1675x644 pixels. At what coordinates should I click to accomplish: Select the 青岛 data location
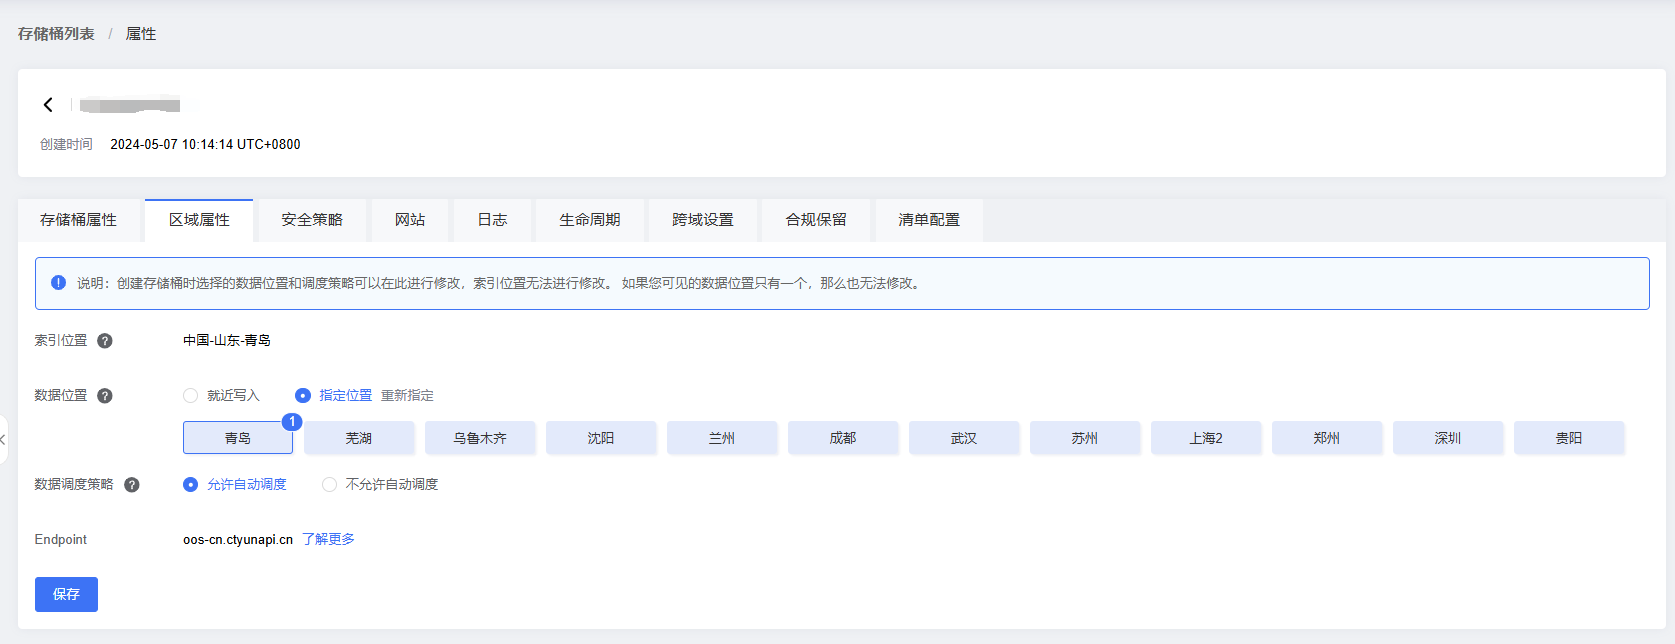click(238, 438)
